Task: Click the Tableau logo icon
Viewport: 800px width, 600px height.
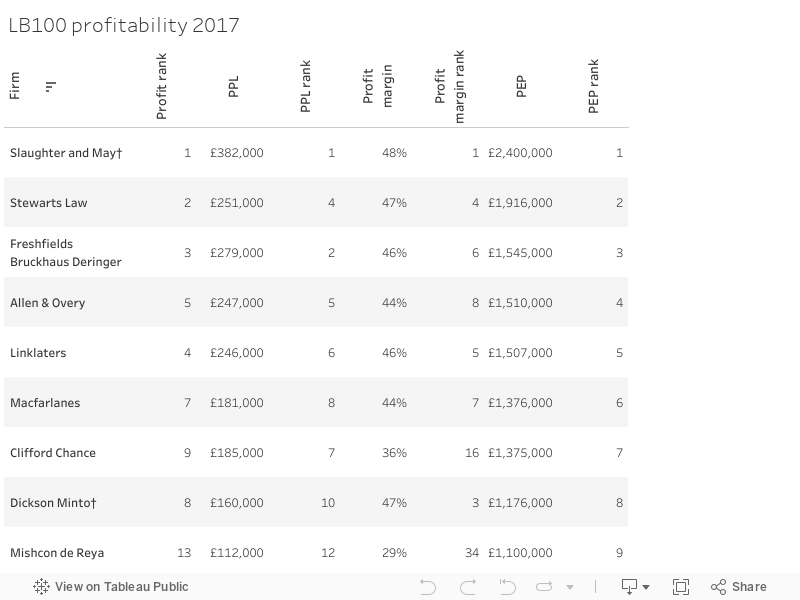Action: (x=41, y=587)
